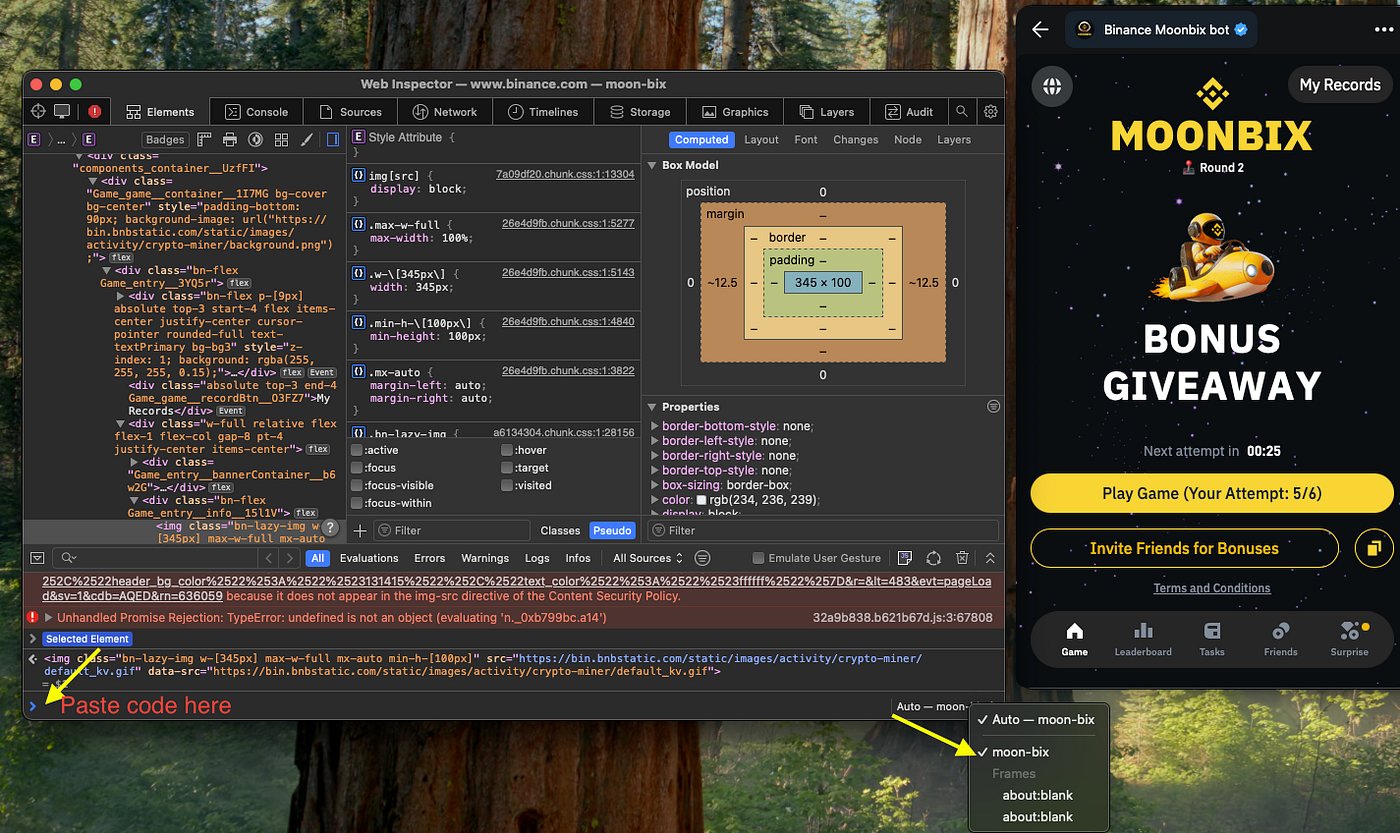Viewport: 1400px width, 833px height.
Task: Enable the :target pseudo-class checkbox
Action: click(x=507, y=467)
